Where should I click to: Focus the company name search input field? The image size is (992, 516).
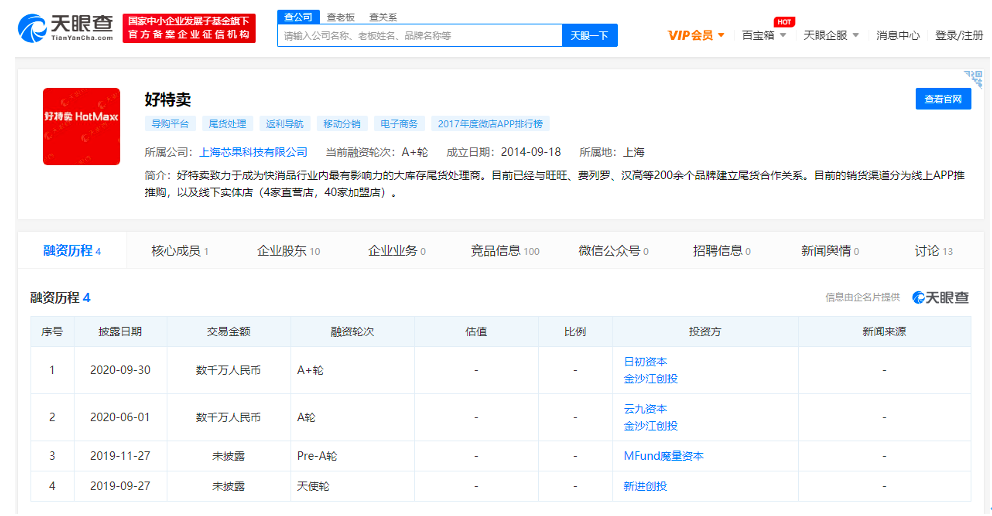tap(419, 36)
